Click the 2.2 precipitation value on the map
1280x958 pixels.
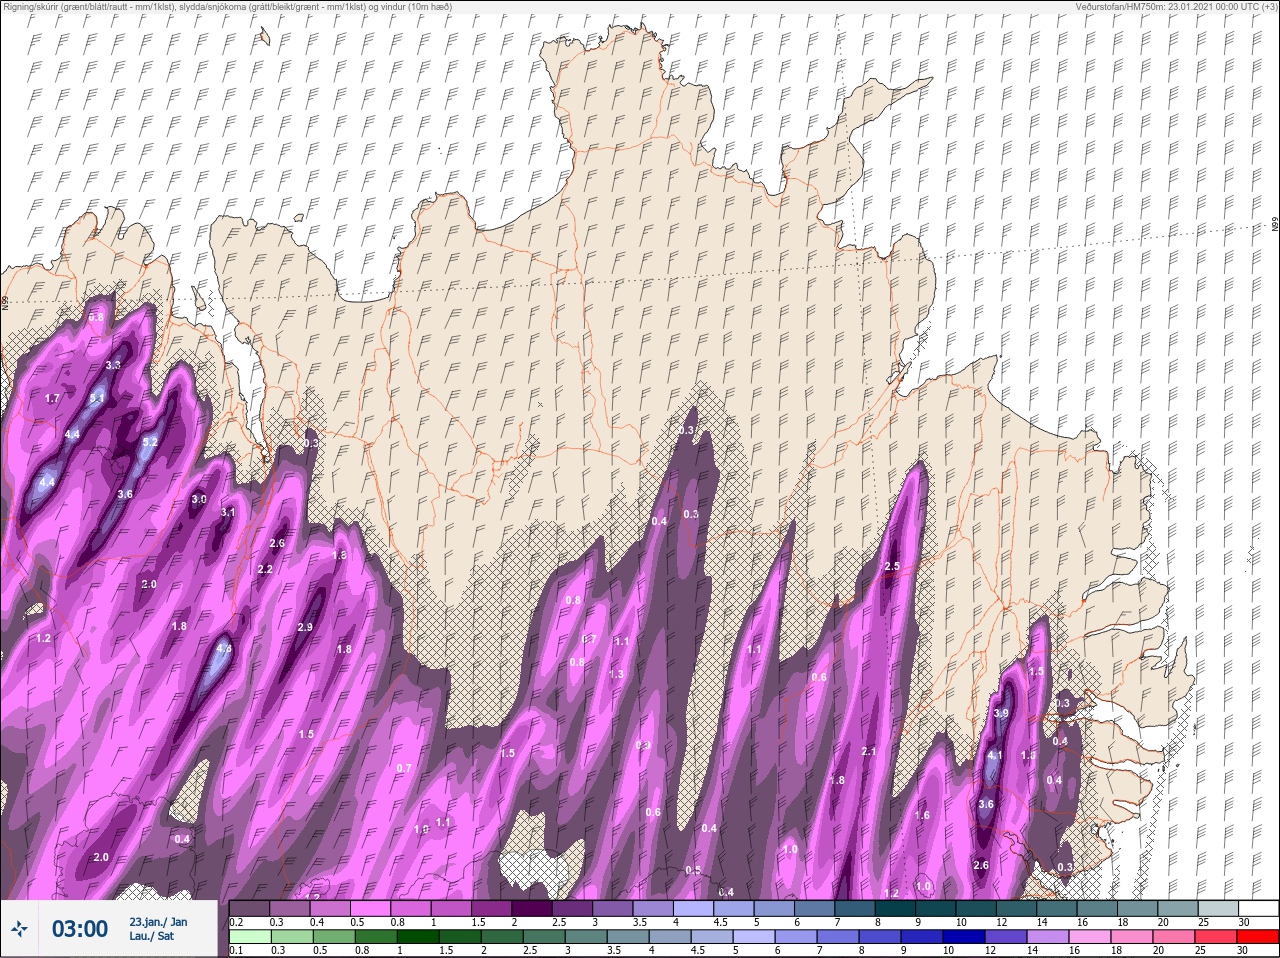265,569
